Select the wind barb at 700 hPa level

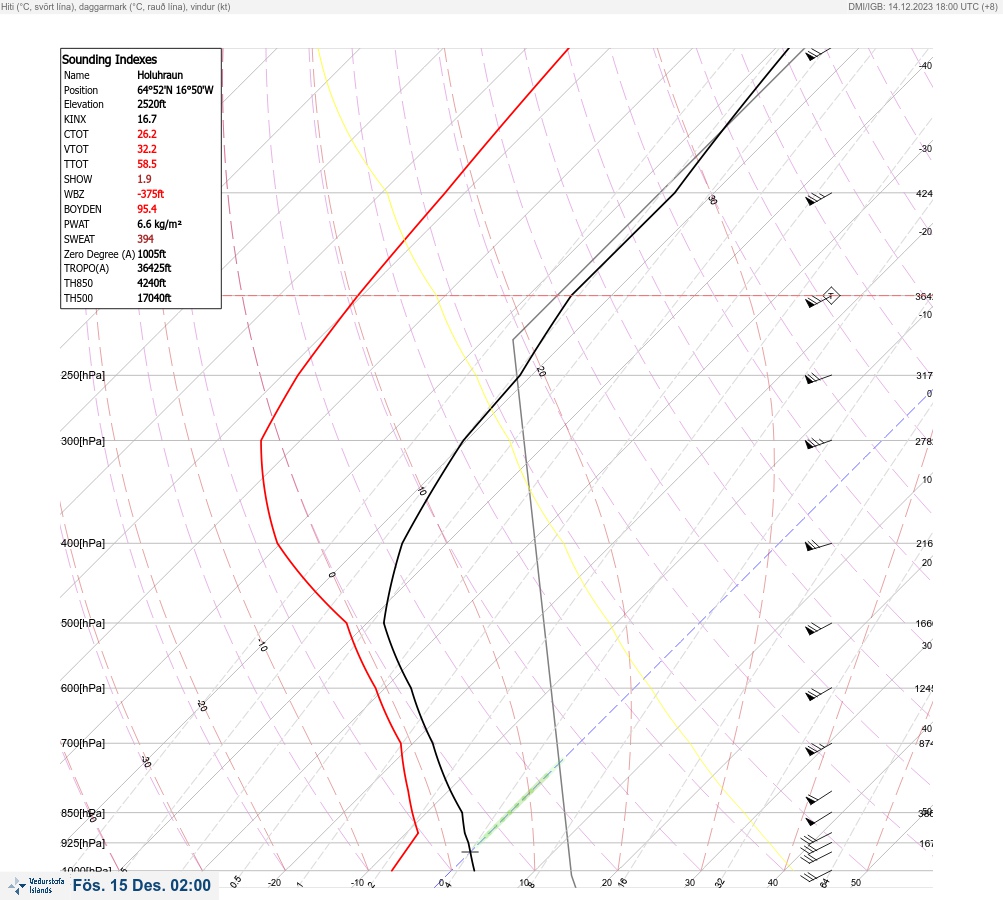point(818,748)
